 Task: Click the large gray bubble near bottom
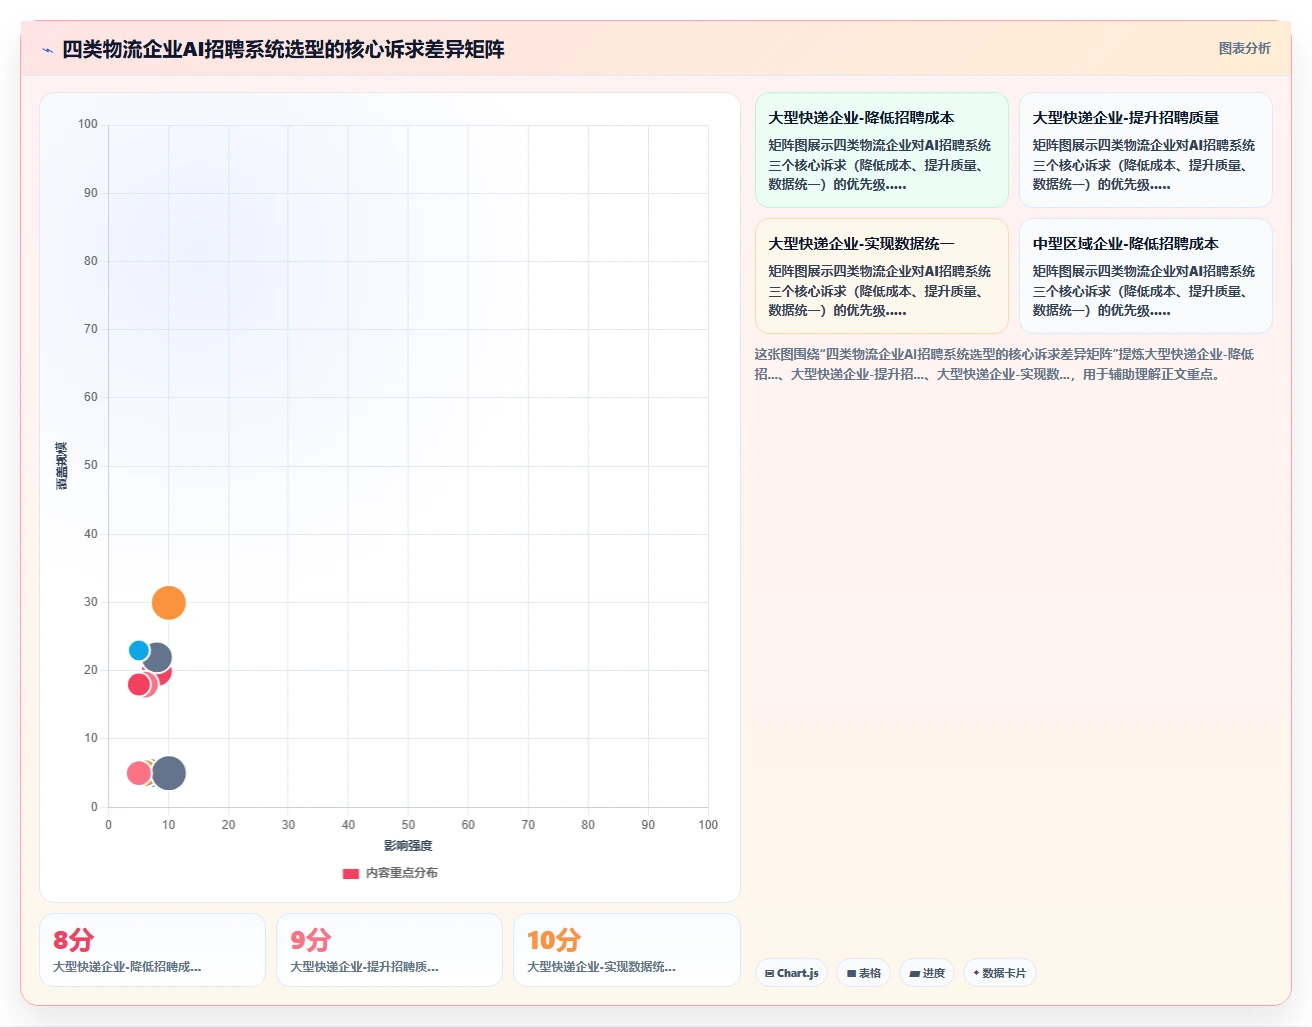point(169,773)
